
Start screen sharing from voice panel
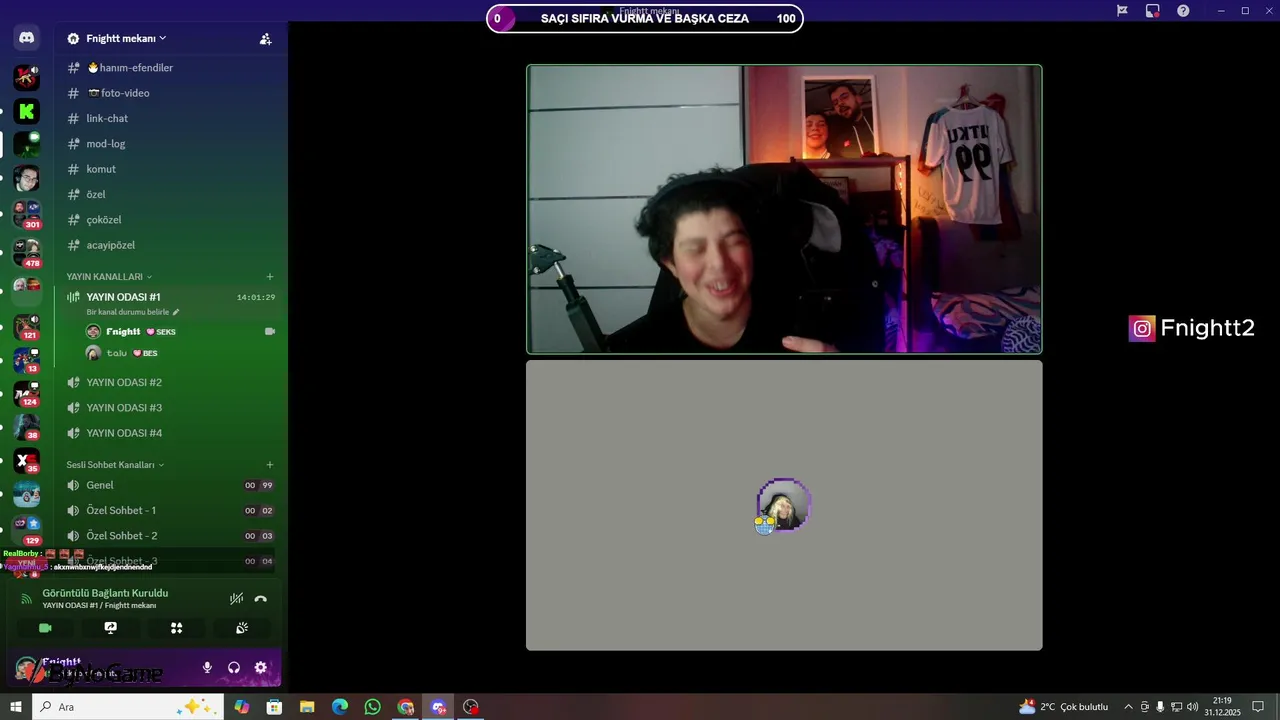[x=110, y=628]
